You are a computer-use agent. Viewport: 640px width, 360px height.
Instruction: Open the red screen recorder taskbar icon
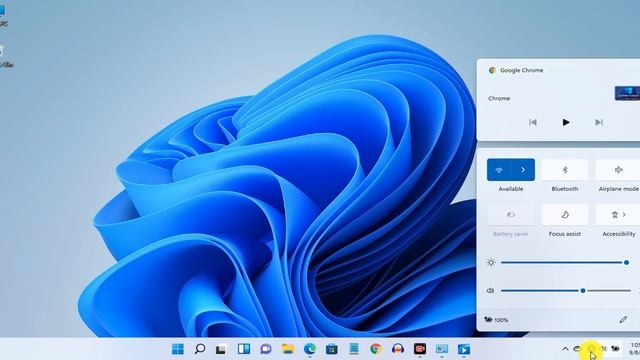[x=420, y=349]
